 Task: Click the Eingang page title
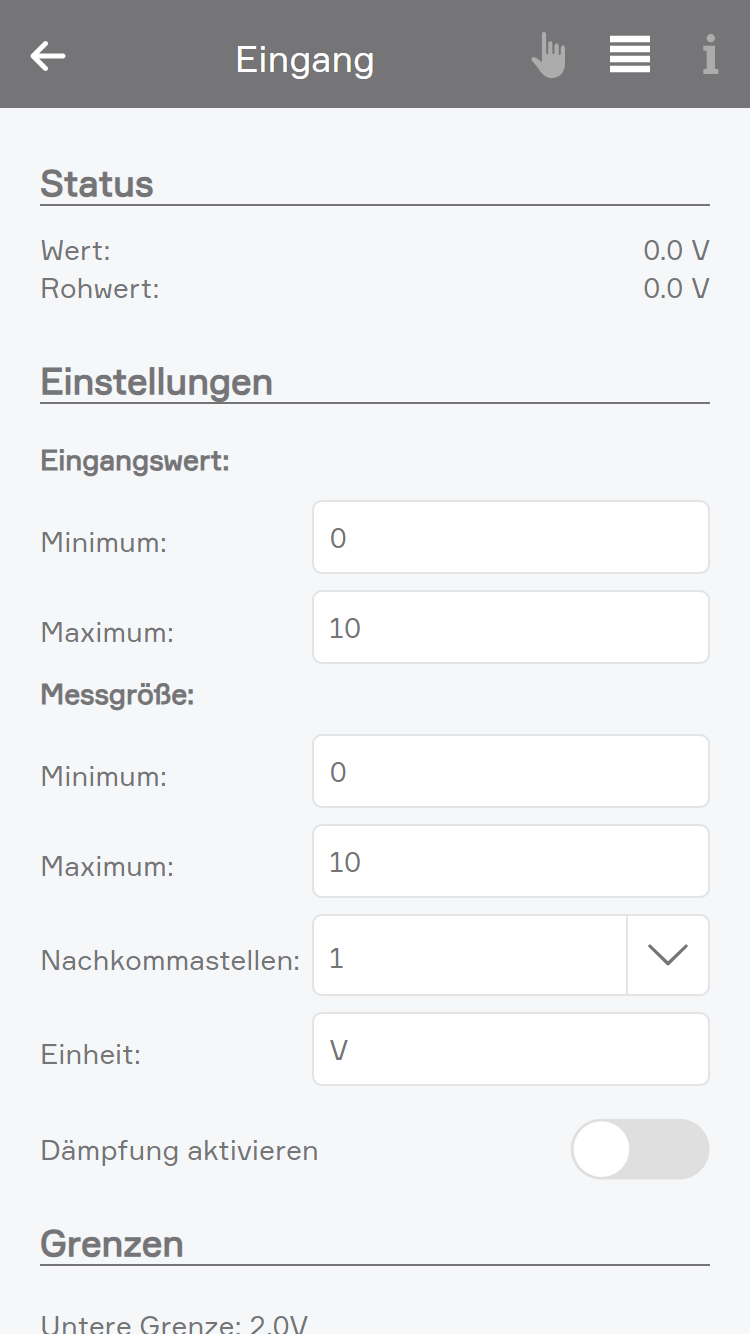coord(305,60)
